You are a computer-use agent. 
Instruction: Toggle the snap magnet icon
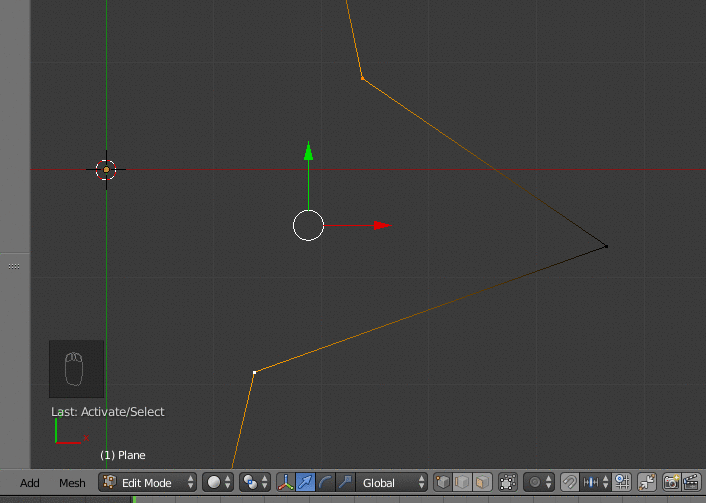(x=570, y=483)
